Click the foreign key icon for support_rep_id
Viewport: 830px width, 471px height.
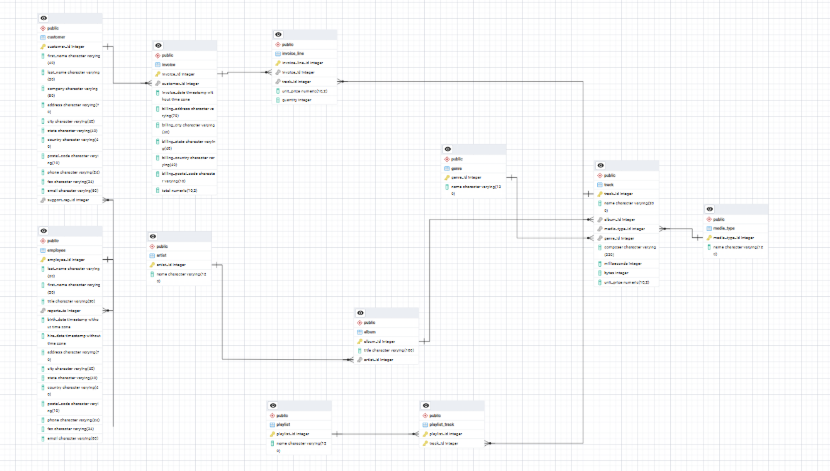click(43, 200)
